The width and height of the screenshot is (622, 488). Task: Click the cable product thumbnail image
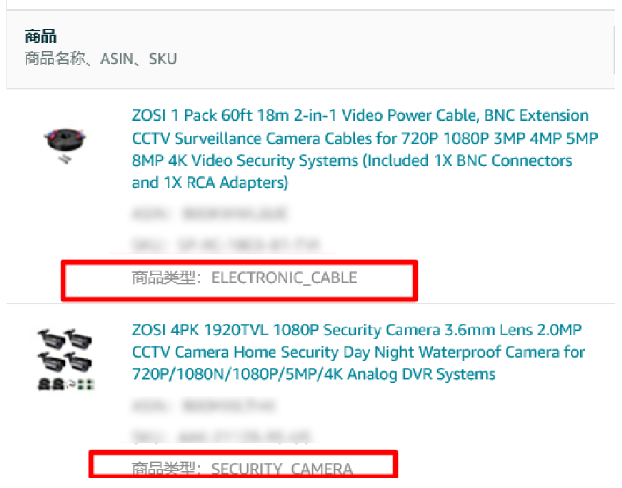(67, 143)
